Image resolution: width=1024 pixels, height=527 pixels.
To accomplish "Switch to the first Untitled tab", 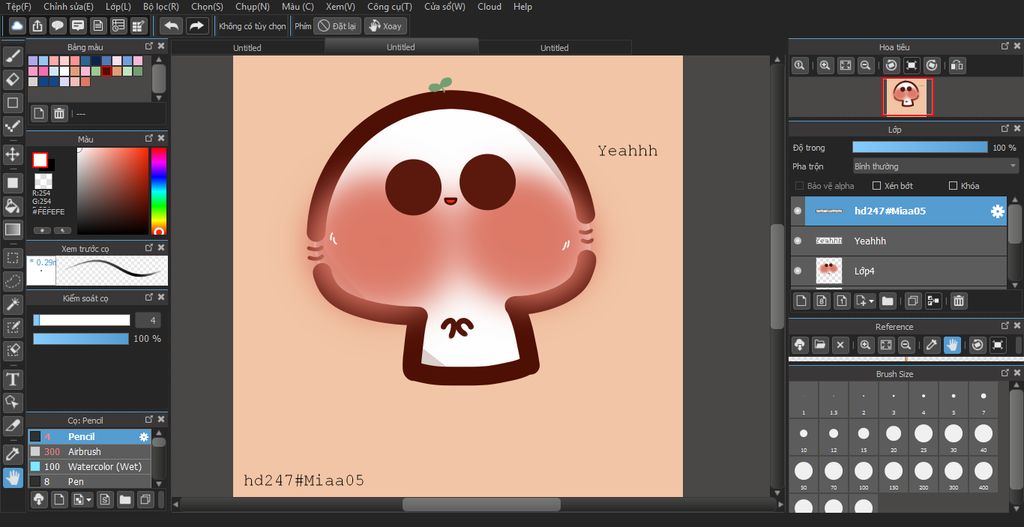I will pos(247,48).
